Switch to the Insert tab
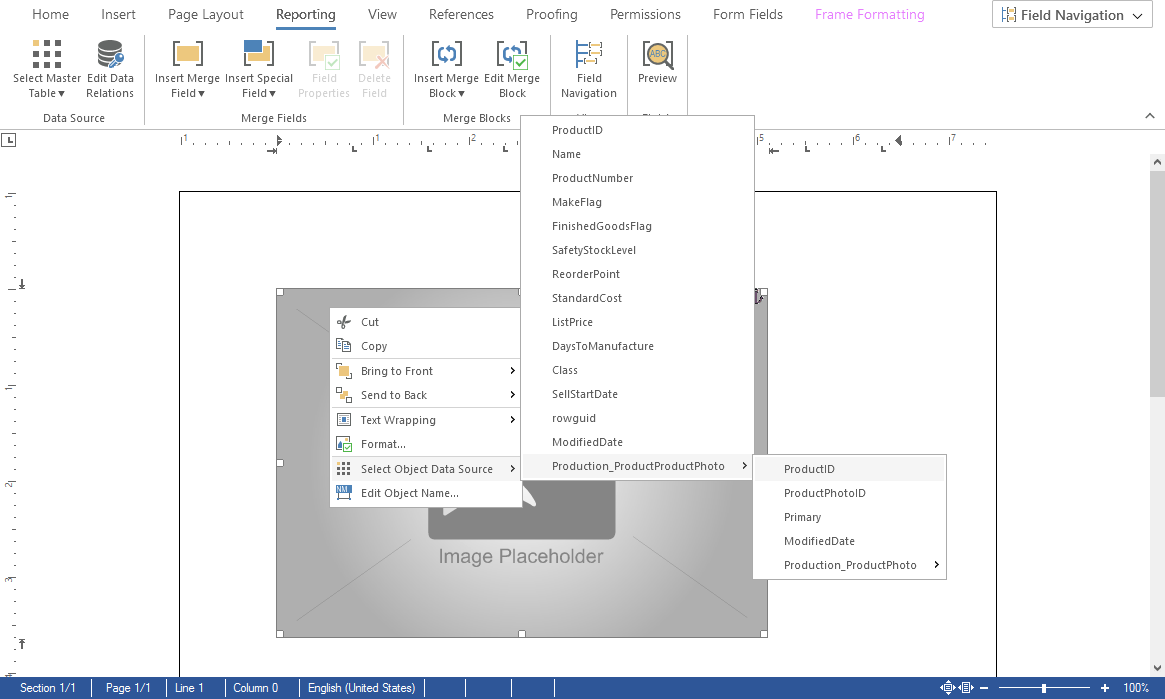The height and width of the screenshot is (699, 1165). tap(118, 14)
